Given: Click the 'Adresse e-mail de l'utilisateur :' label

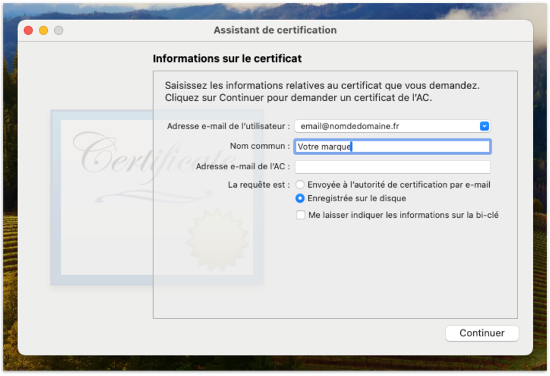Looking at the screenshot, I should 228,126.
